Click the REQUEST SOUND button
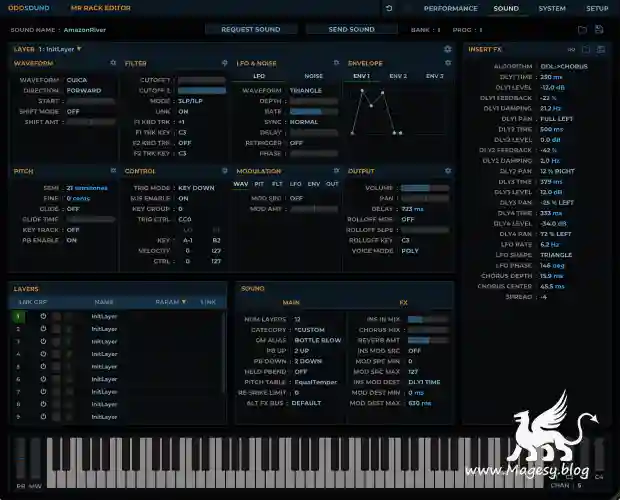Viewport: 620px width, 500px height. pos(251,29)
